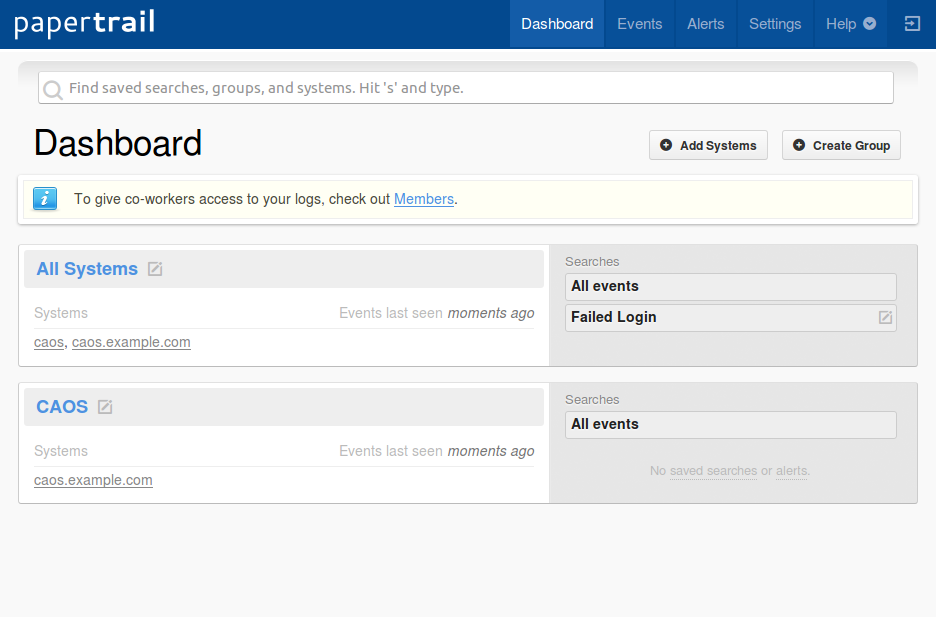Edit the Failed Login saved search icon
The width and height of the screenshot is (936, 617).
click(885, 317)
